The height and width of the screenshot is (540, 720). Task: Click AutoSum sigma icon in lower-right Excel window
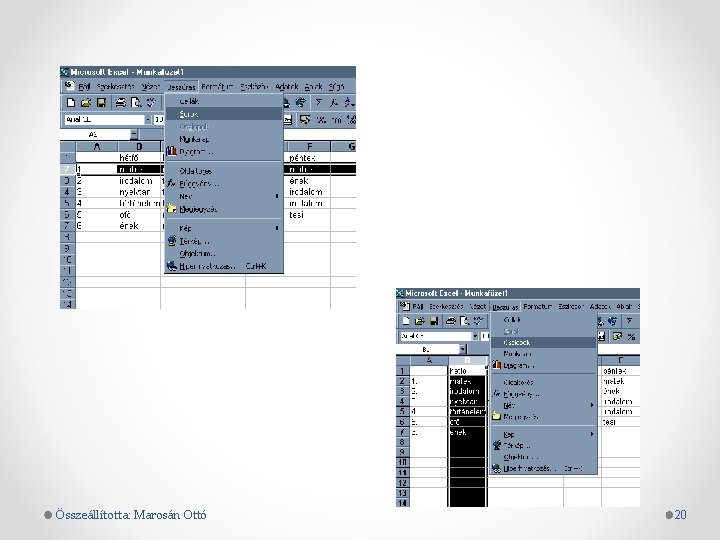(x=630, y=321)
